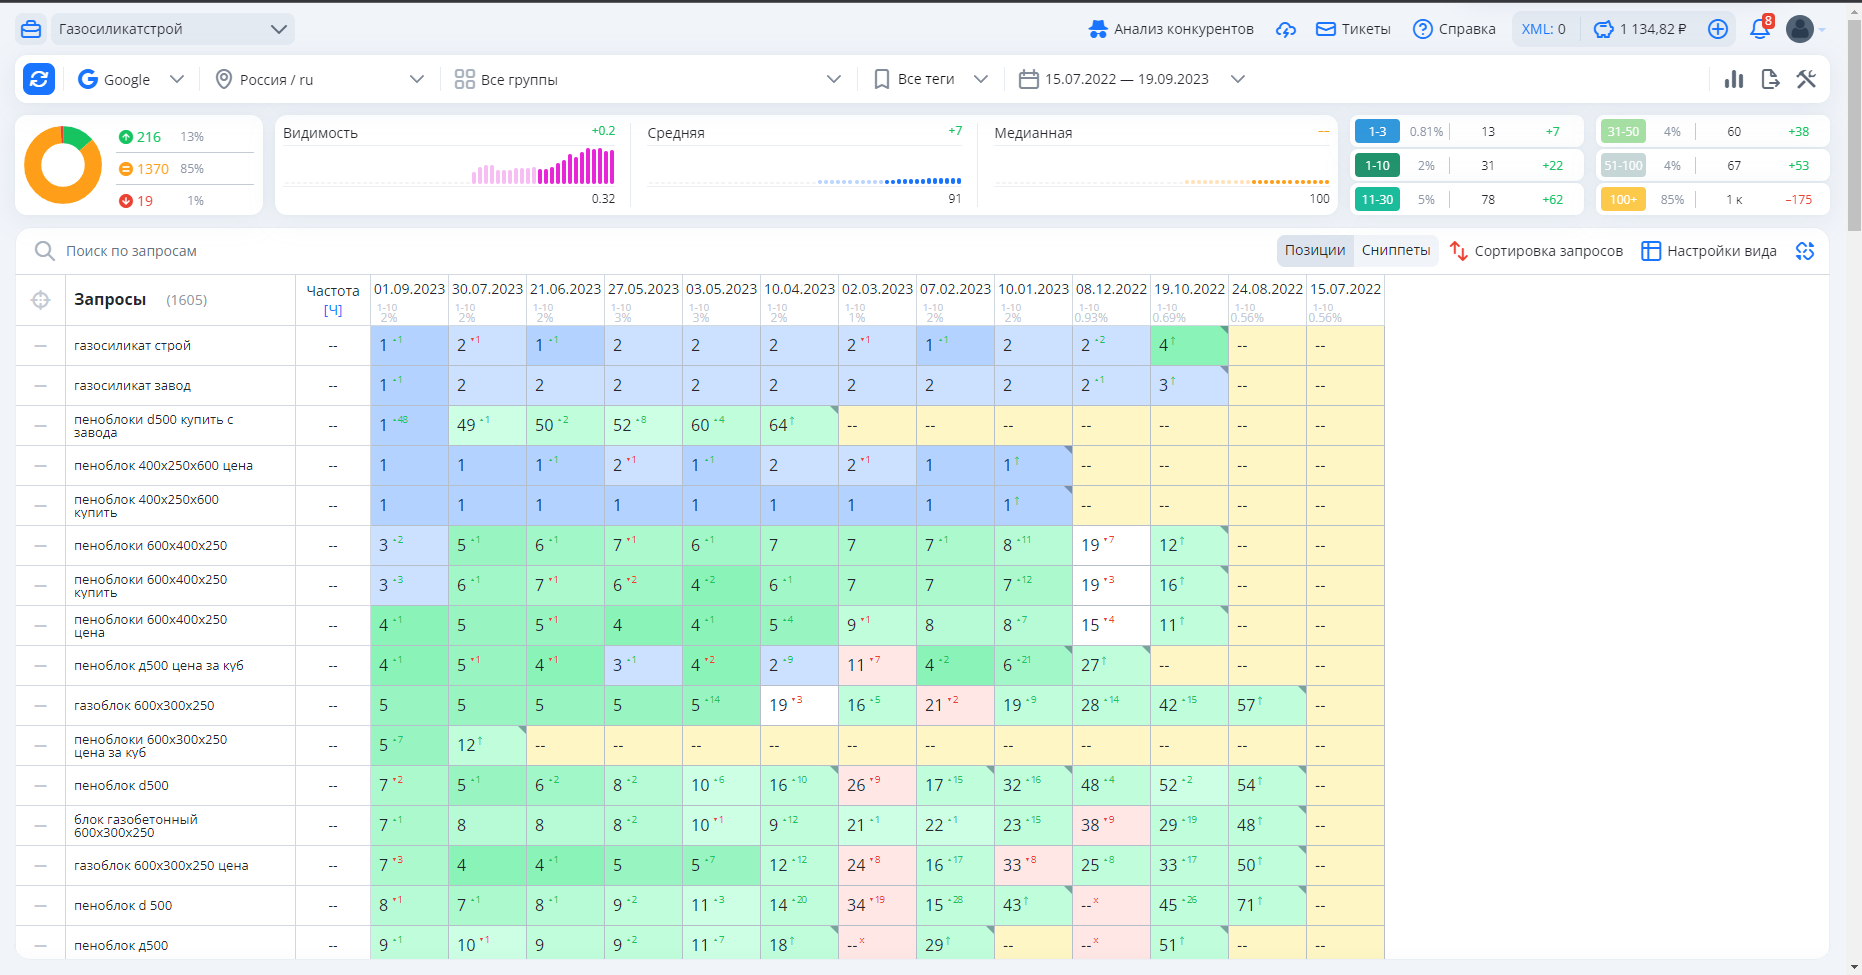Open notifications bell icon
The height and width of the screenshot is (975, 1862).
point(1760,29)
